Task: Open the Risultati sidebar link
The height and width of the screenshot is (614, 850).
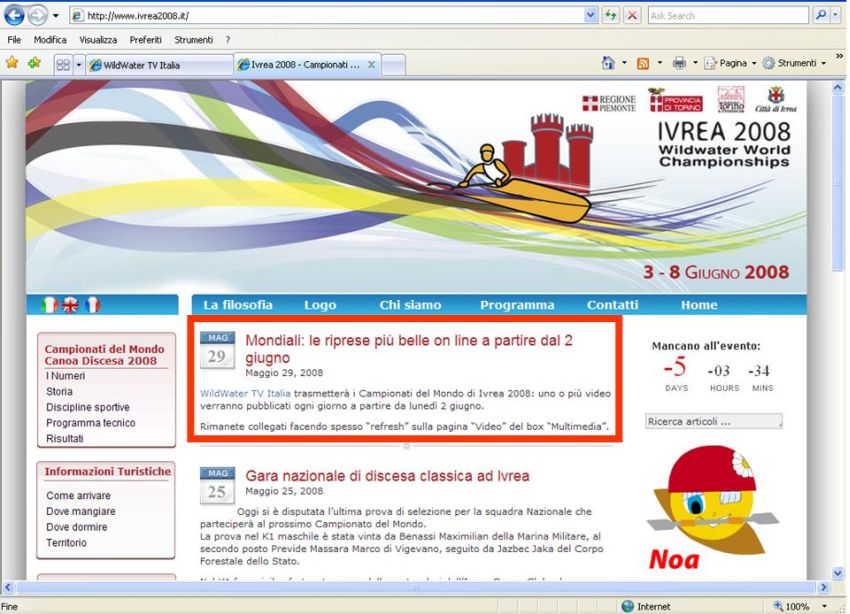Action: pyautogui.click(x=65, y=438)
